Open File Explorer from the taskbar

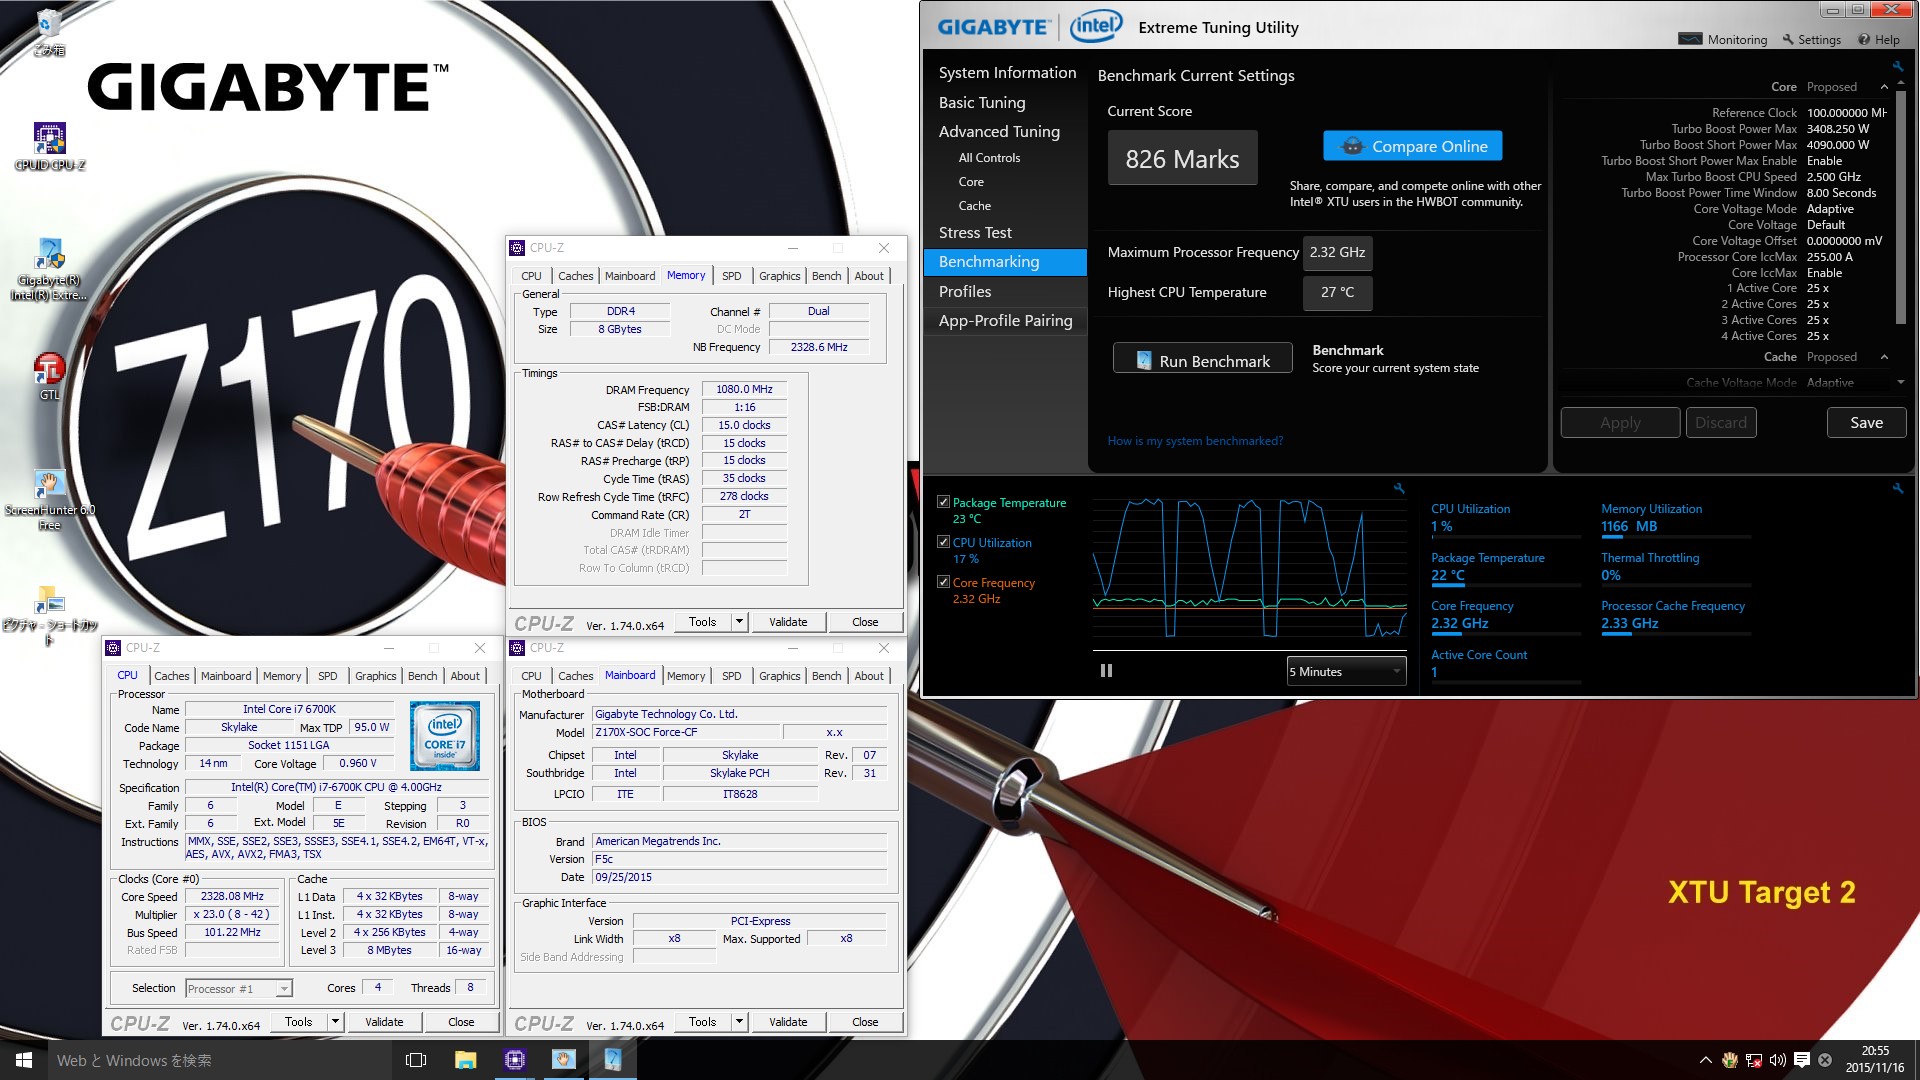tap(466, 1060)
